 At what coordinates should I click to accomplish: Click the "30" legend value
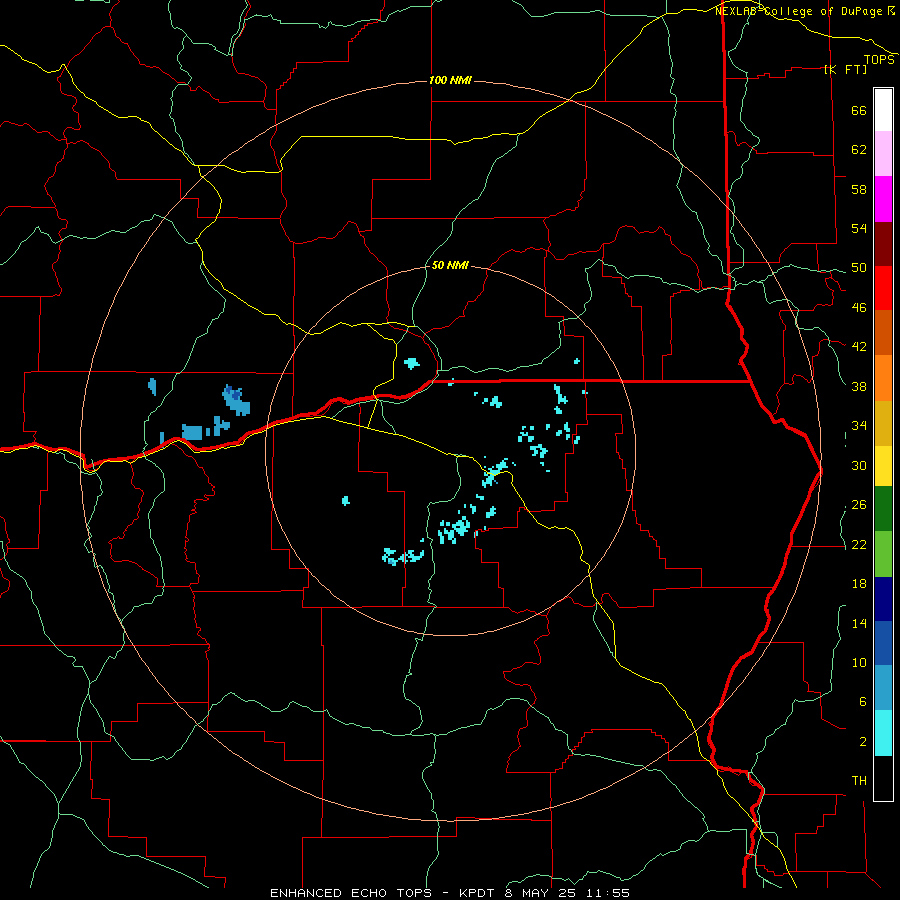(859, 465)
